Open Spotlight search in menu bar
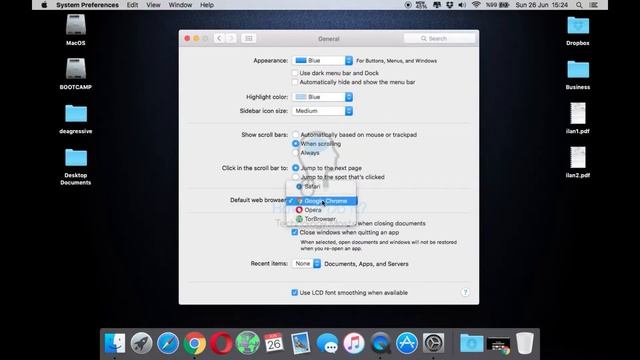 point(579,5)
